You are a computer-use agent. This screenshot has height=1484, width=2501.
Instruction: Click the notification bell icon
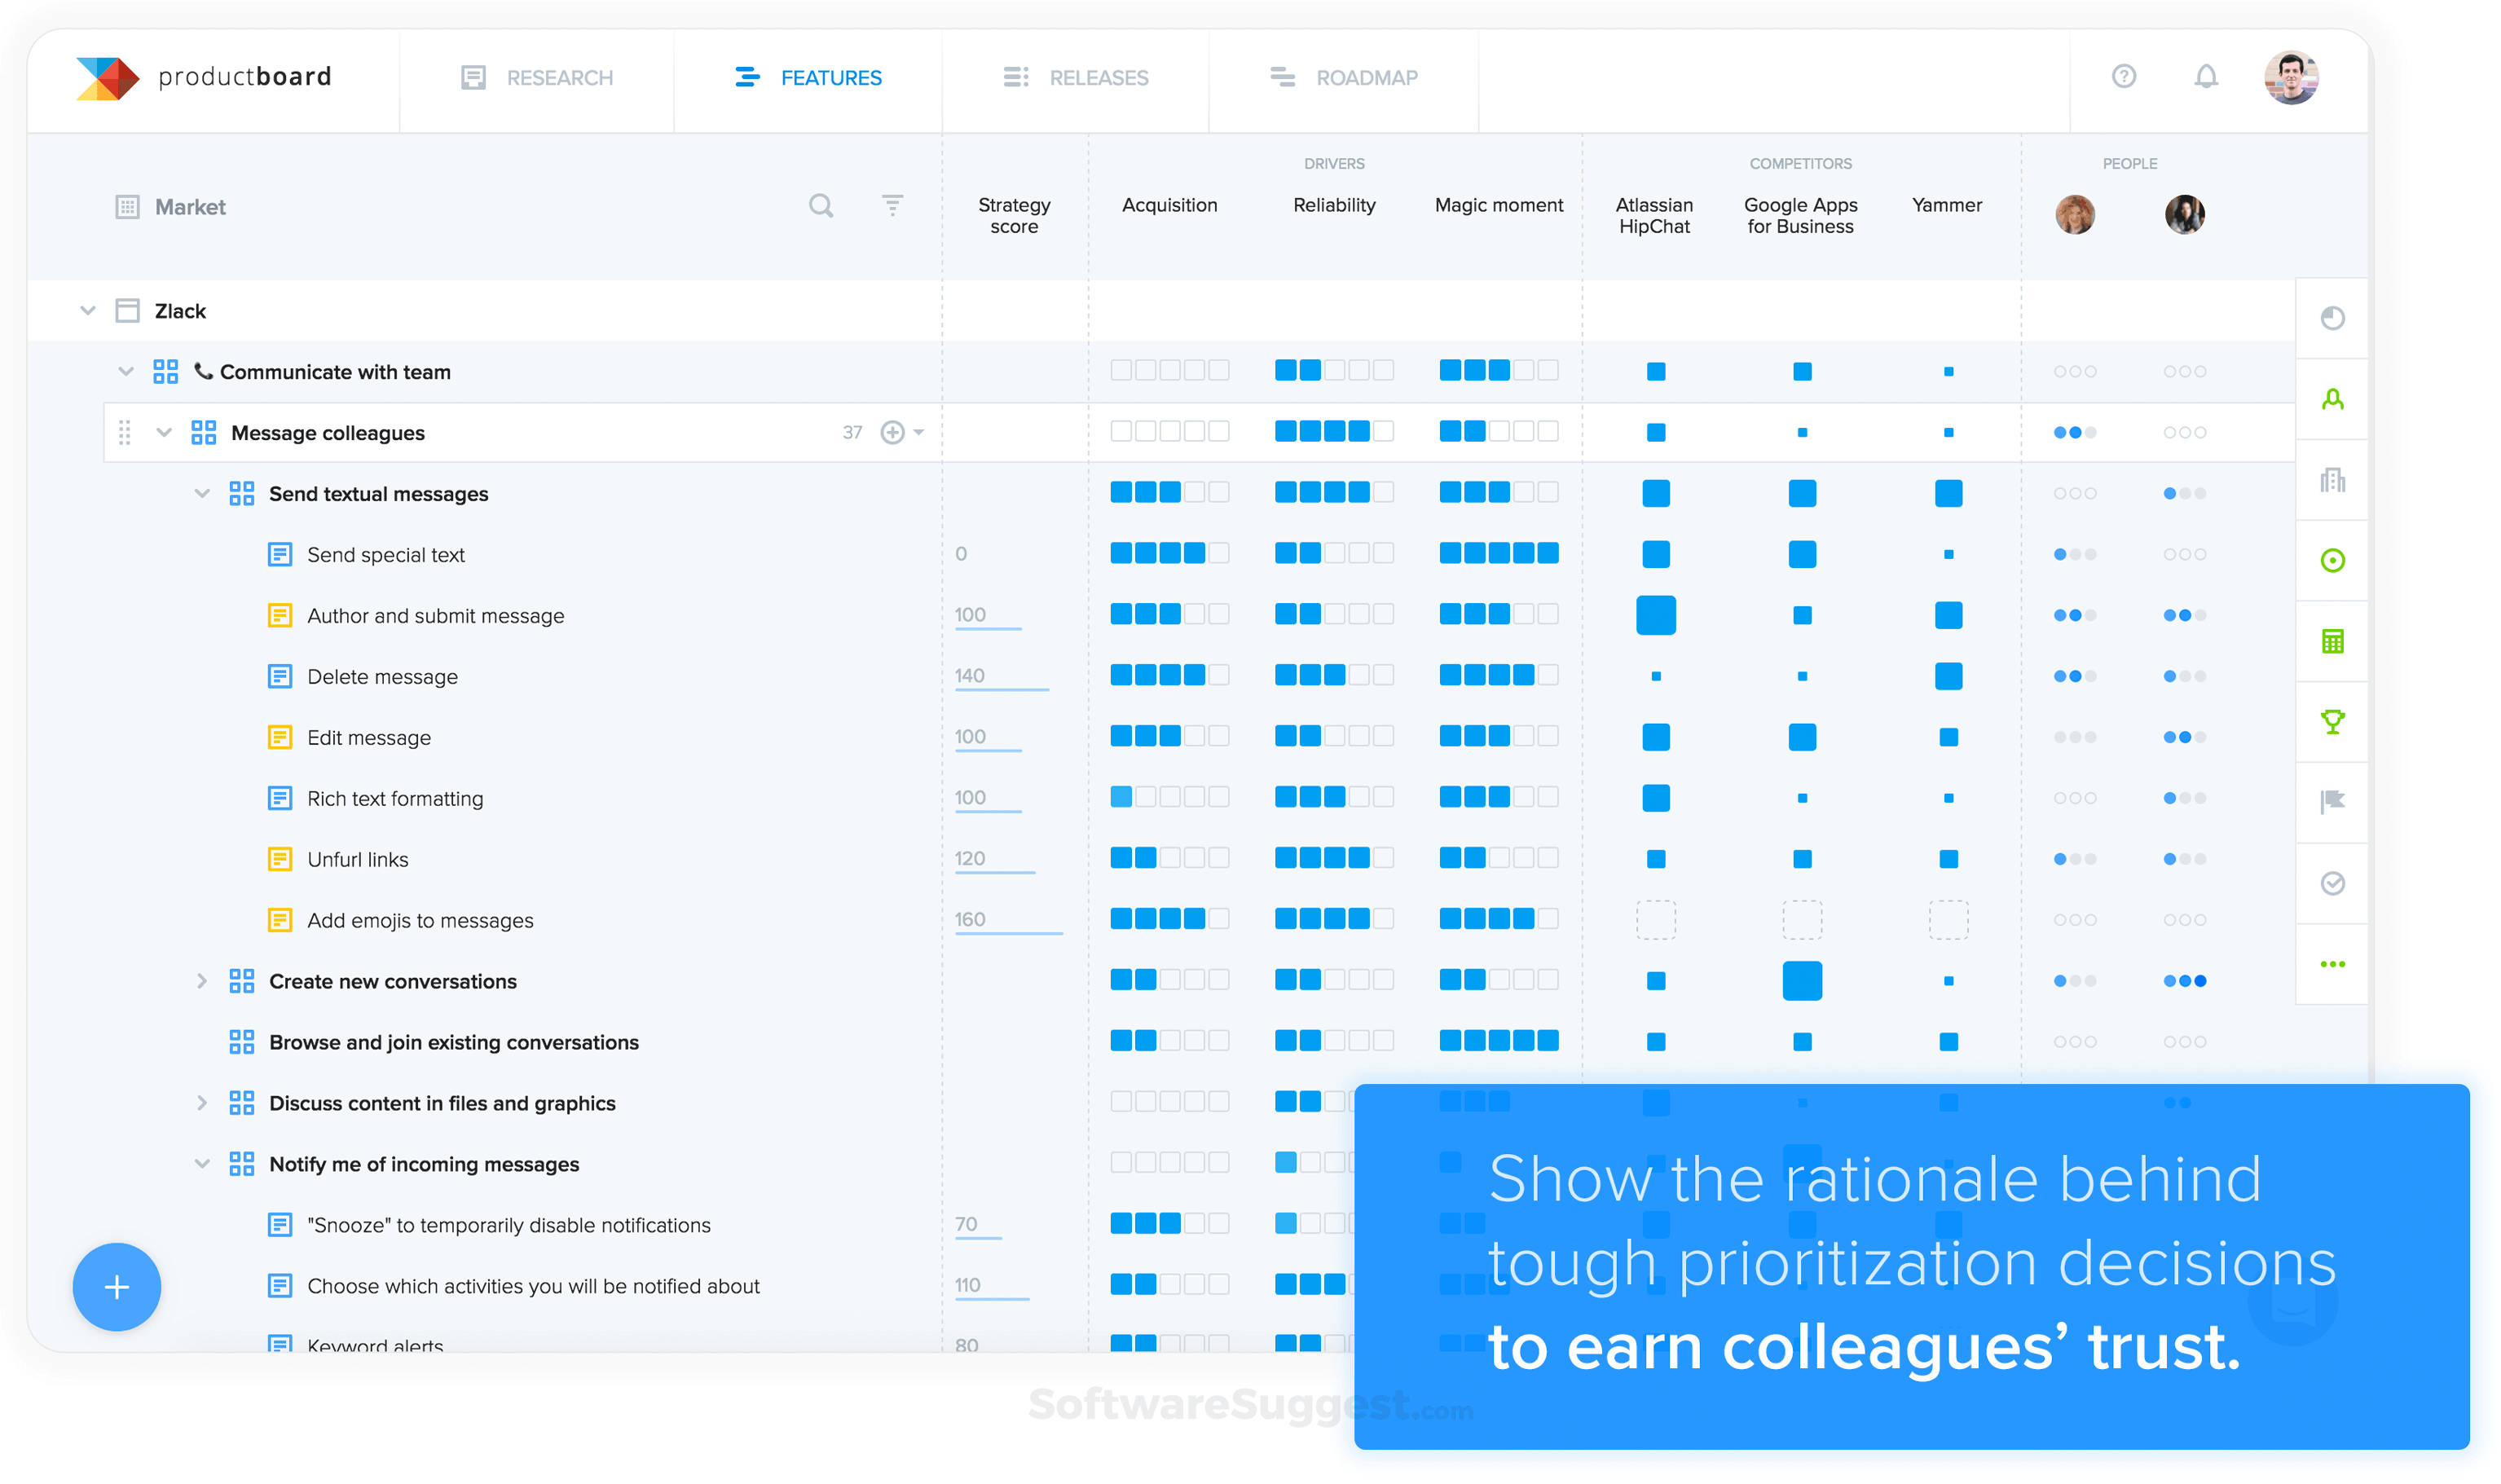pos(2205,77)
